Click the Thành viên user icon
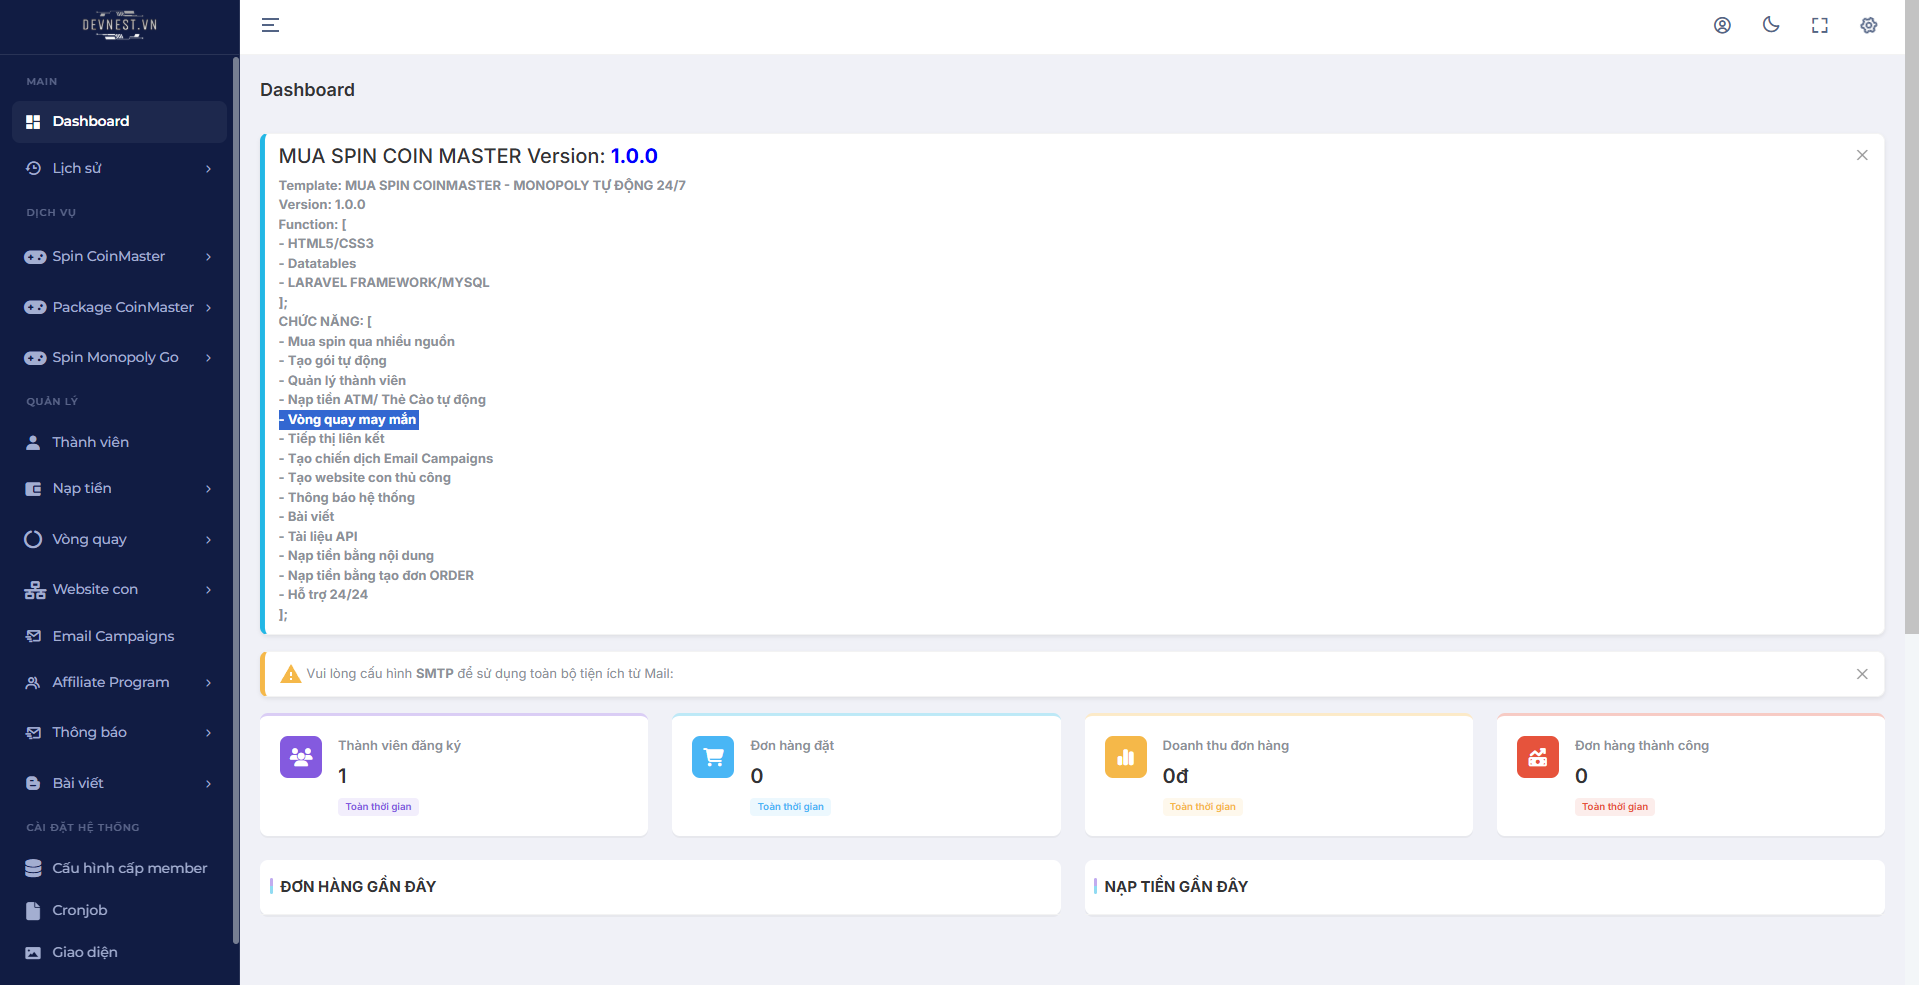 tap(33, 442)
